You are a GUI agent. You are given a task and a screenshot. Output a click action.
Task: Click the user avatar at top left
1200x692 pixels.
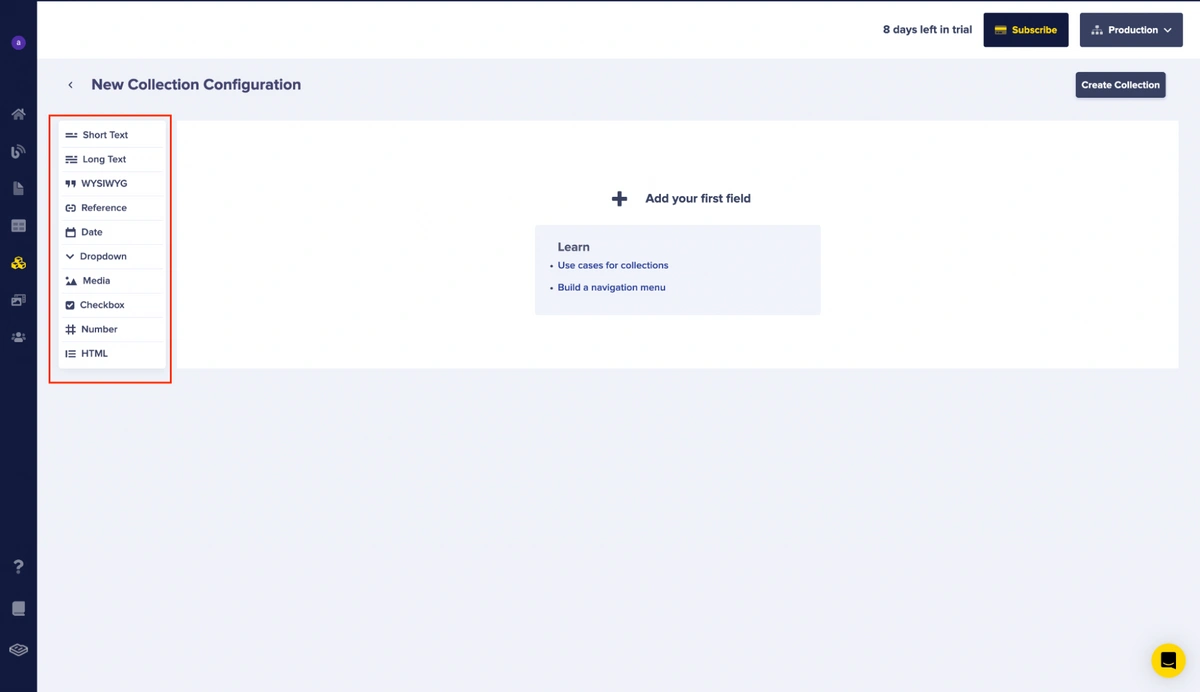[18, 43]
